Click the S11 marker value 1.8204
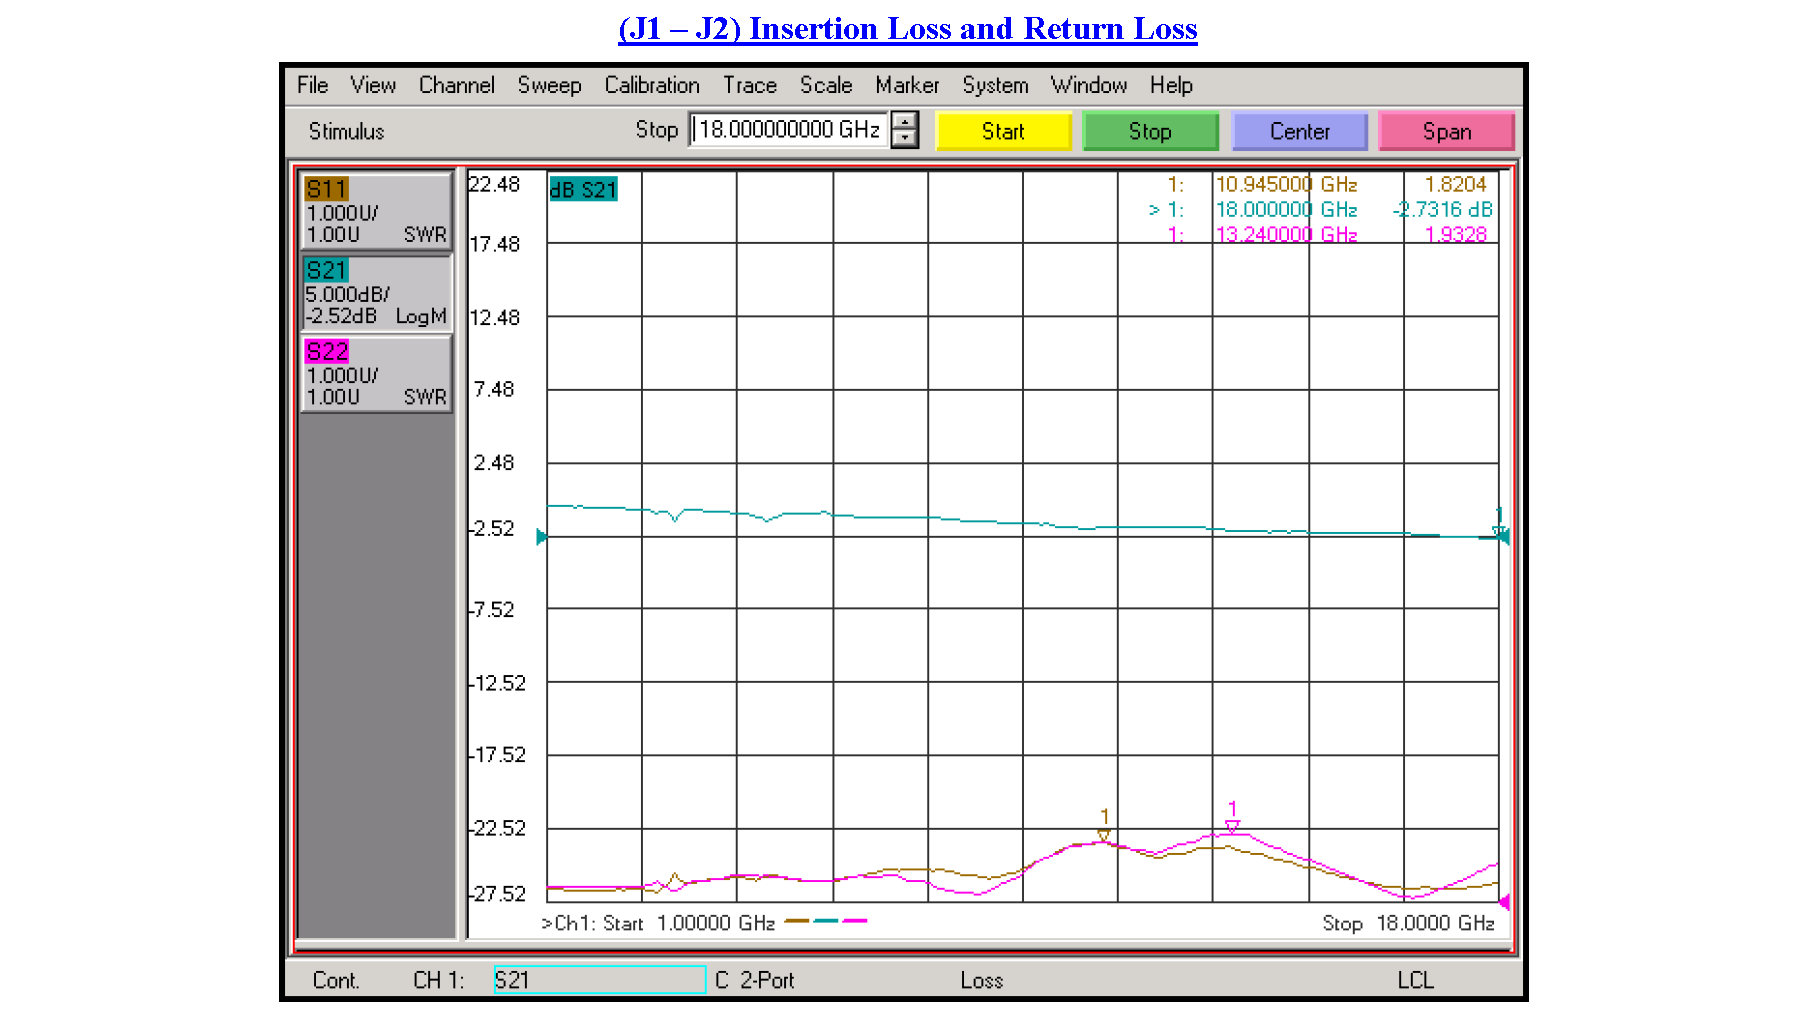This screenshot has width=1803, height=1025. coord(1458,184)
